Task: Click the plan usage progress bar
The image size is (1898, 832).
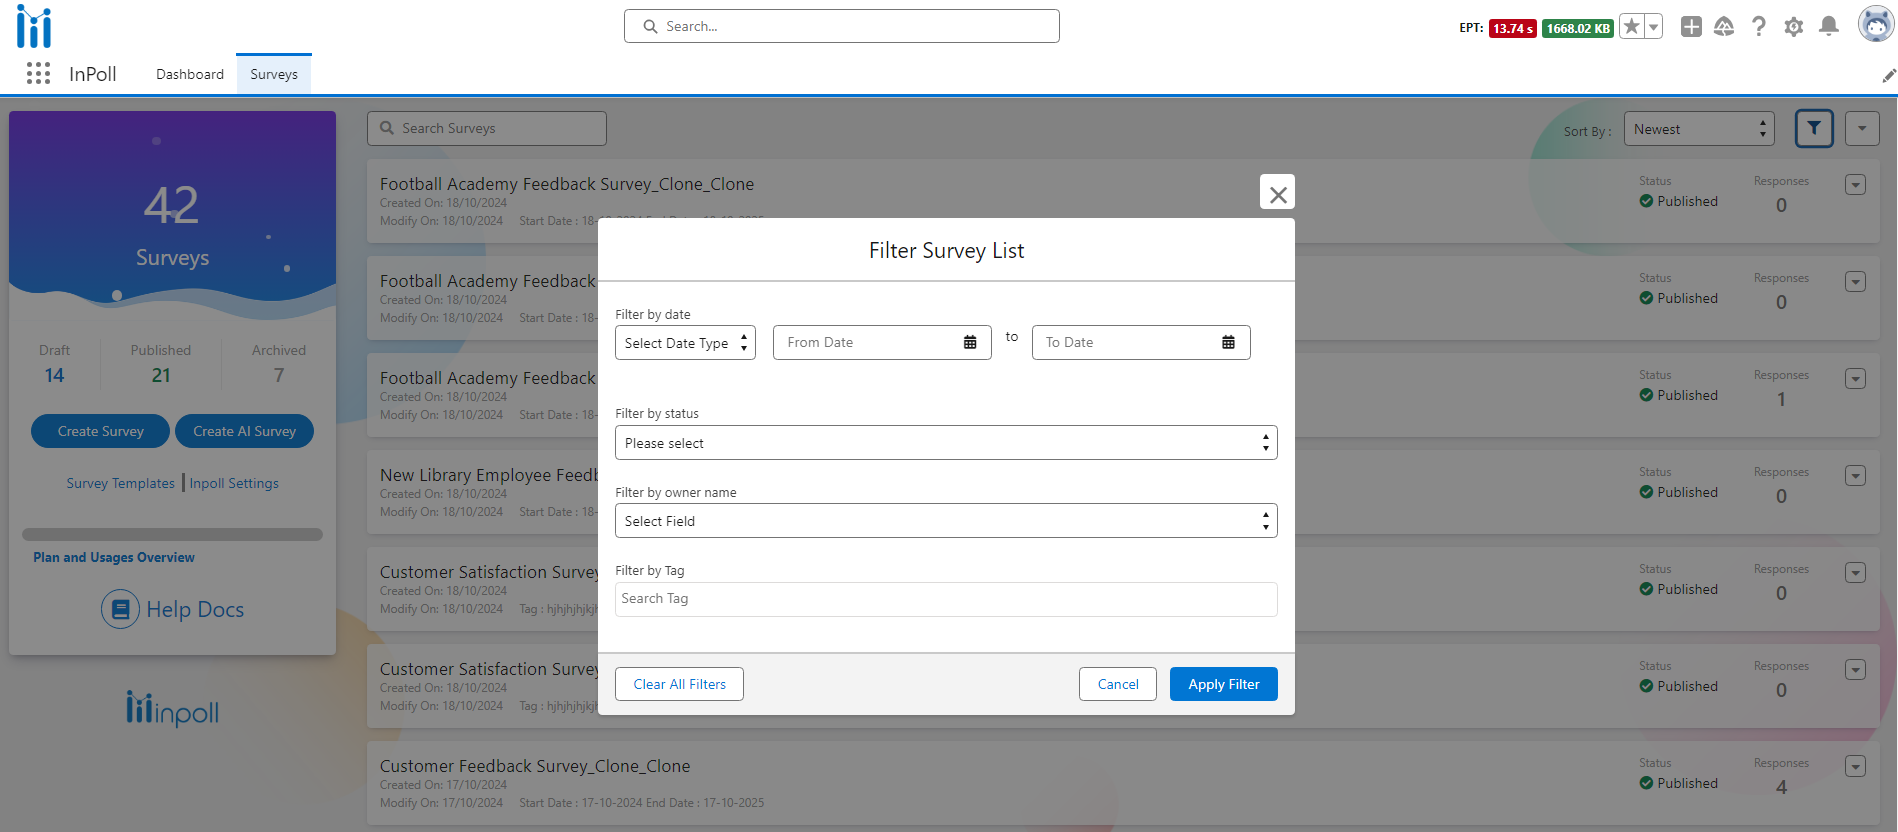Action: [x=172, y=534]
